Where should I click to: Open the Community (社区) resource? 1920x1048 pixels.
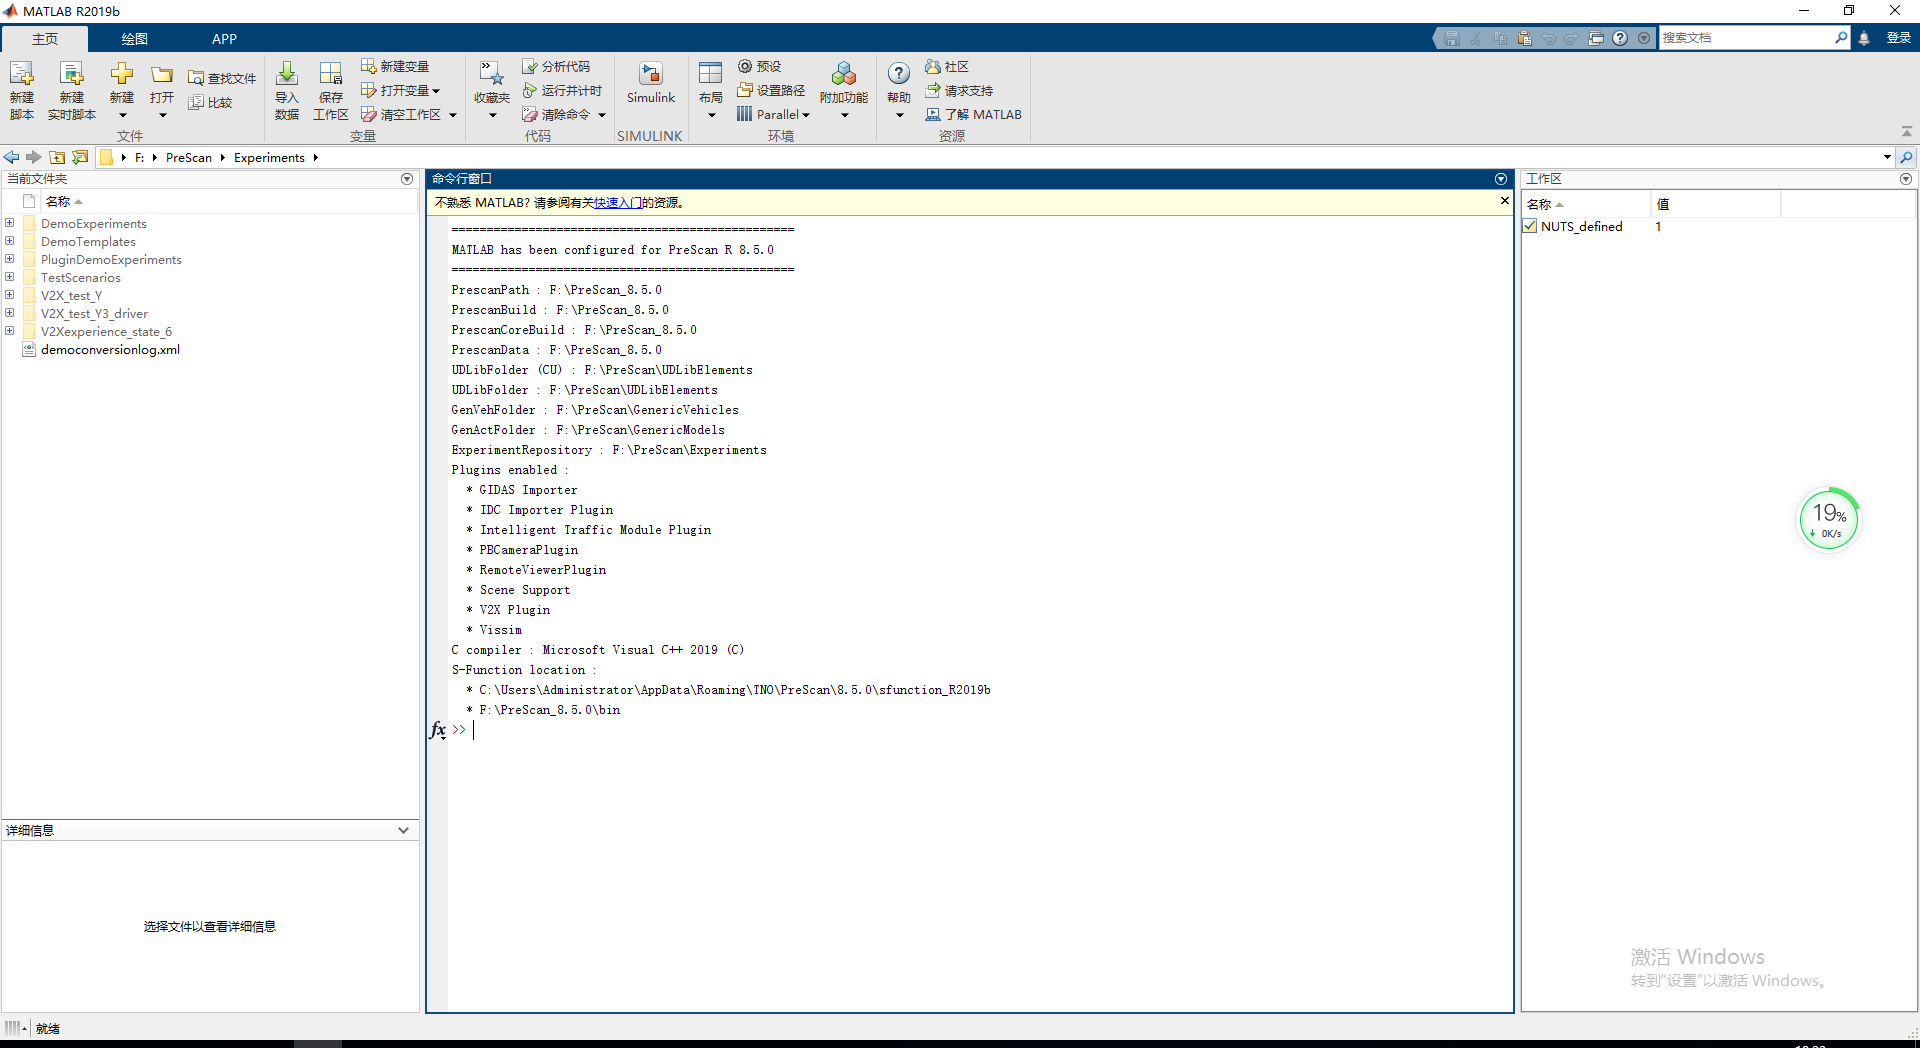[x=947, y=66]
